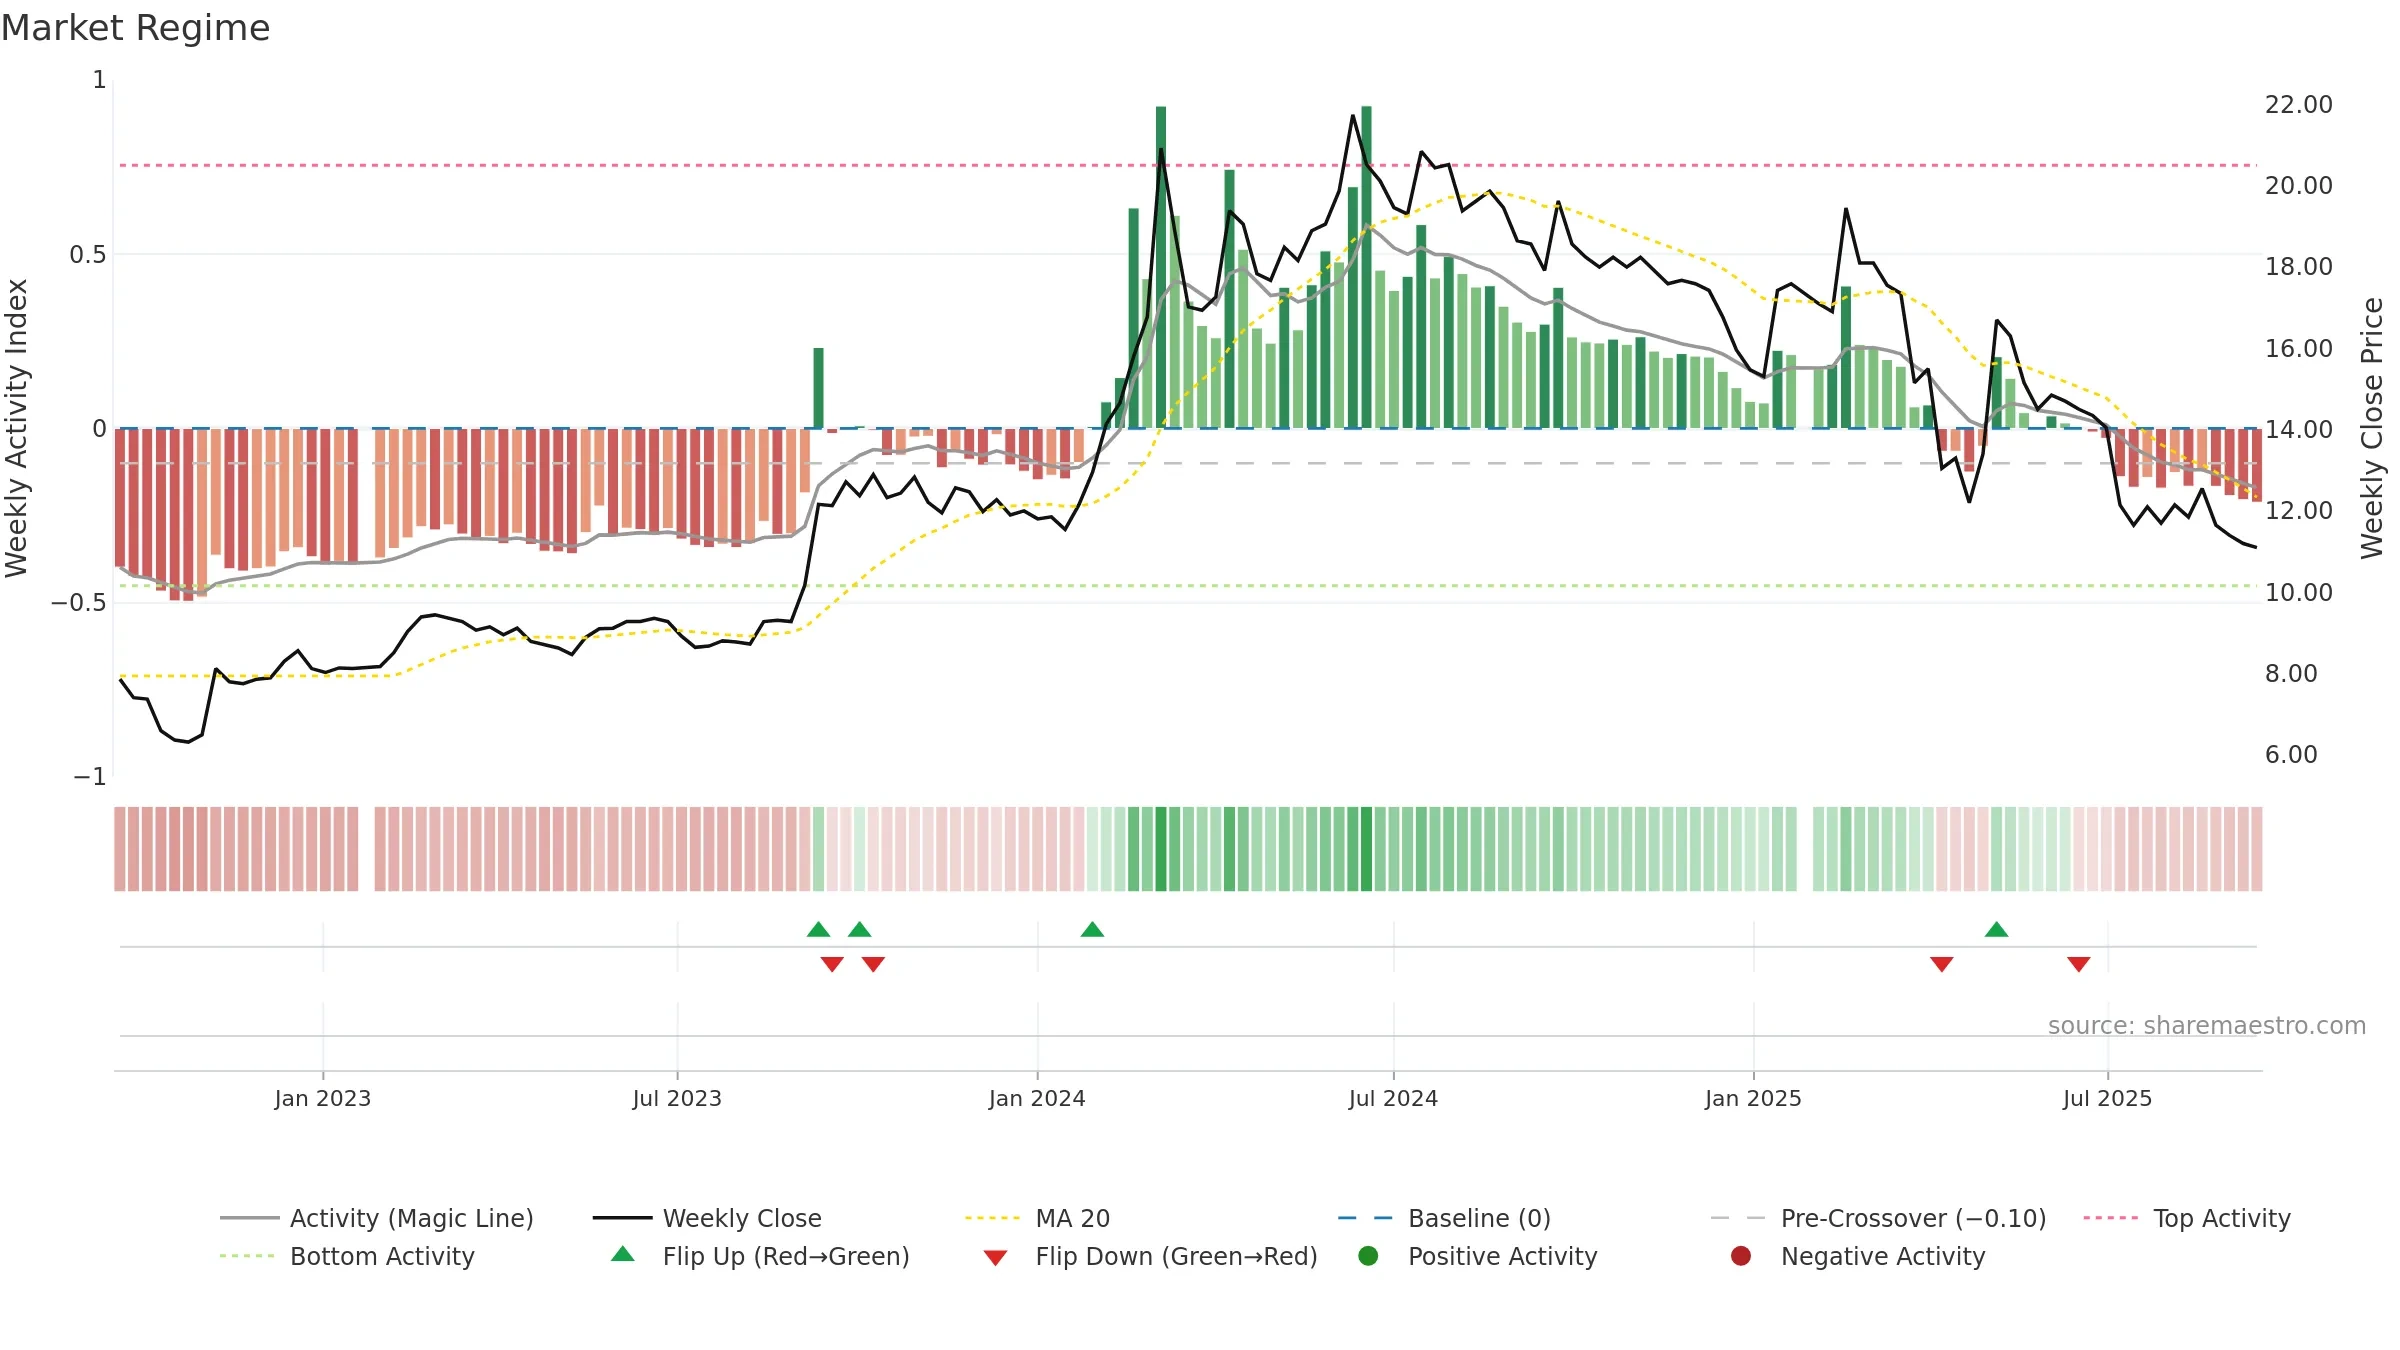The height and width of the screenshot is (1350, 2400).
Task: Toggle the Bottom Activity legend entry
Action: pos(347,1256)
